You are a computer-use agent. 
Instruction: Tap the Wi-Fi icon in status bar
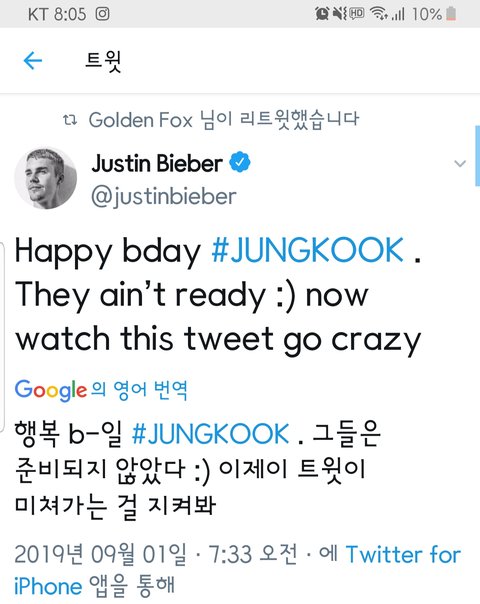(x=378, y=14)
